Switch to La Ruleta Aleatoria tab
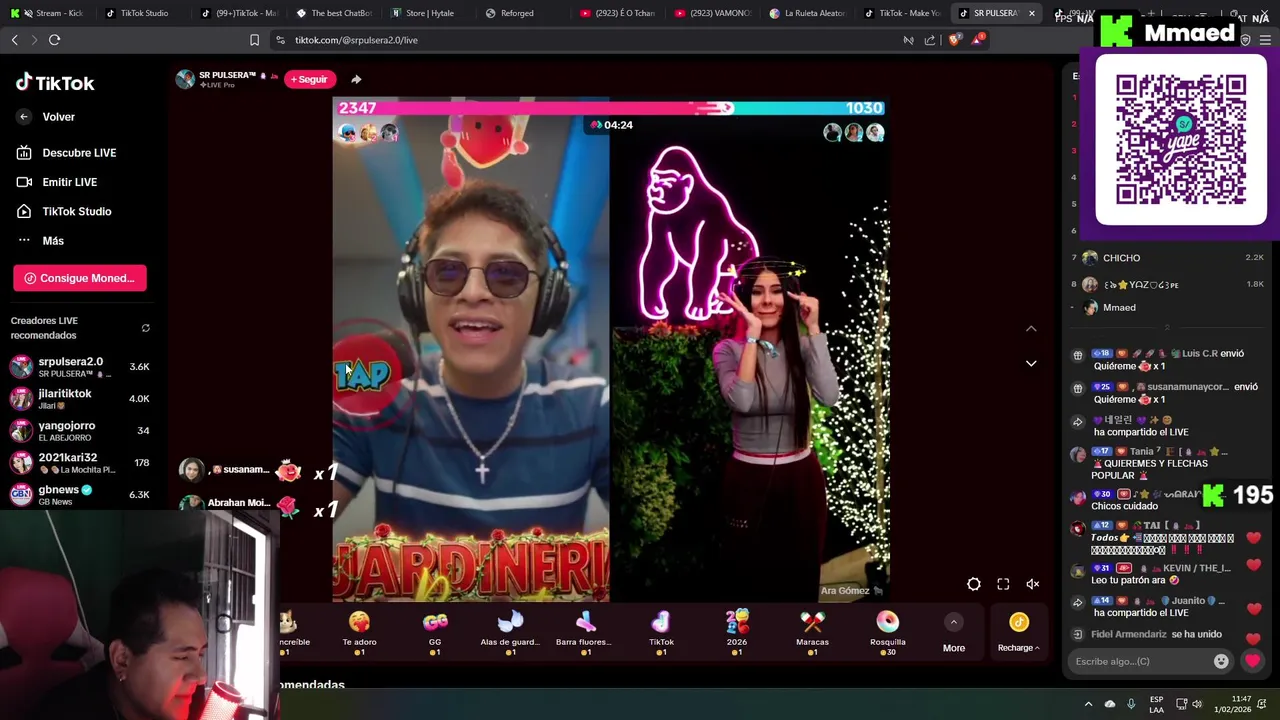This screenshot has width=1280, height=720. pyautogui.click(x=806, y=13)
